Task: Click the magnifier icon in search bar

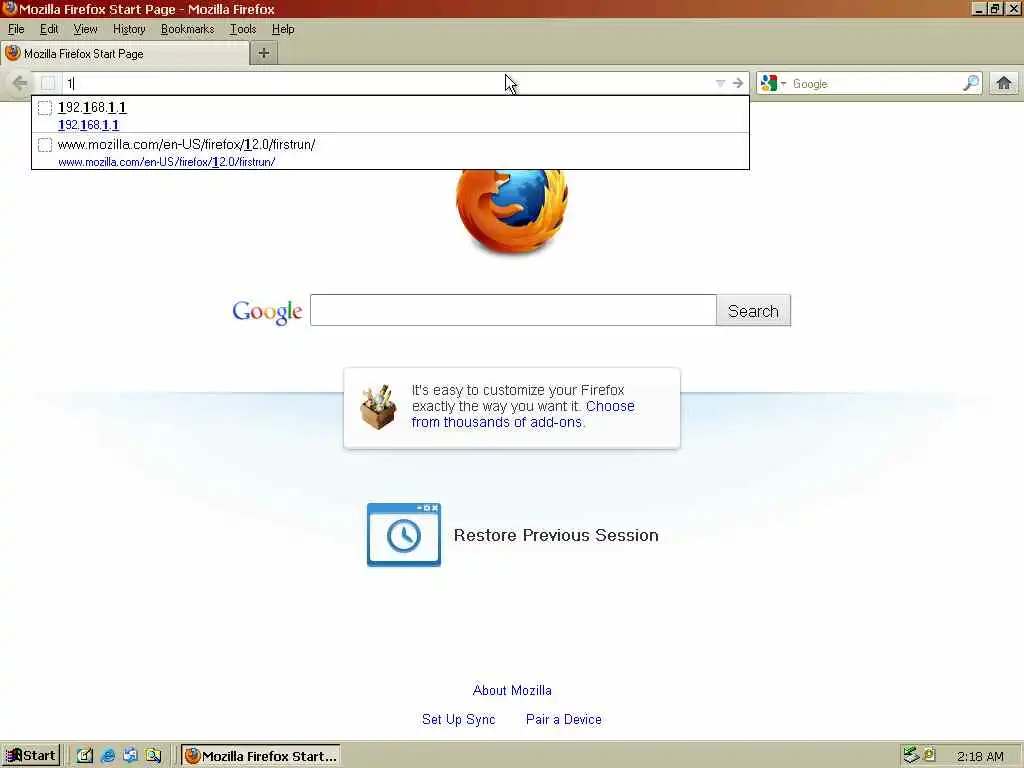Action: (x=971, y=83)
